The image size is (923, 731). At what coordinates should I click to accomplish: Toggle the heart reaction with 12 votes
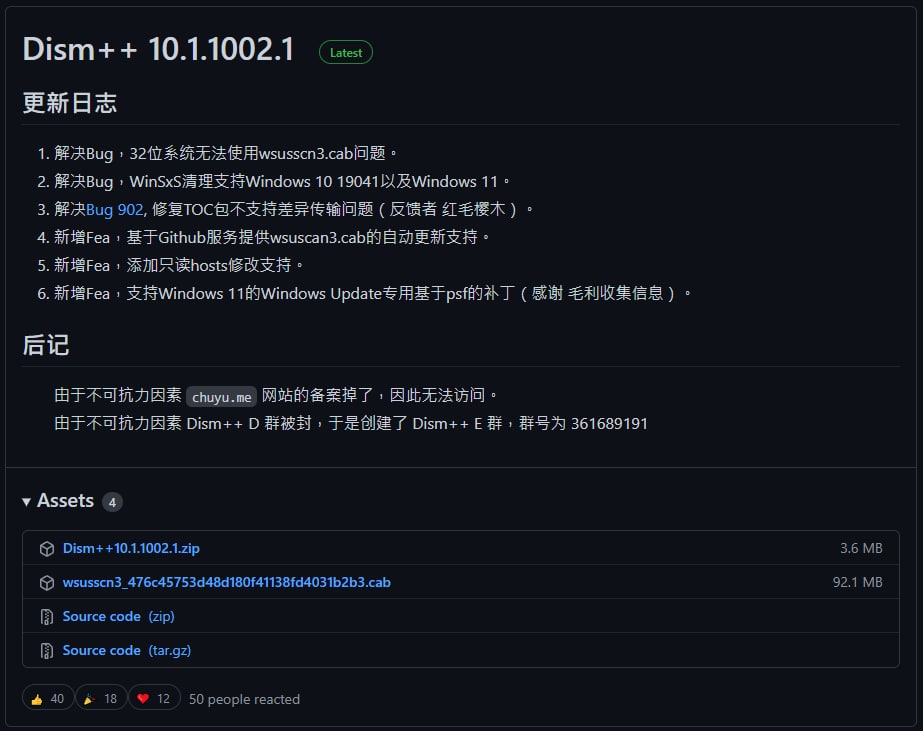(x=155, y=699)
